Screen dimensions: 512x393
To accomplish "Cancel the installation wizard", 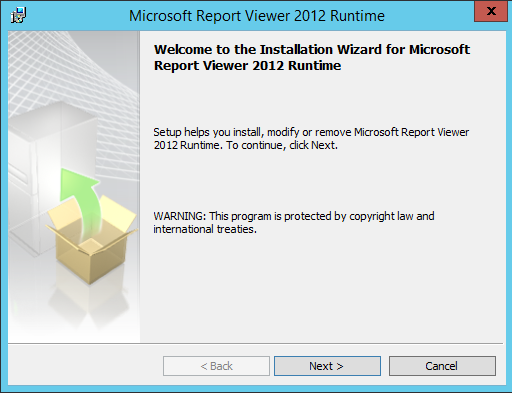I will click(x=442, y=366).
